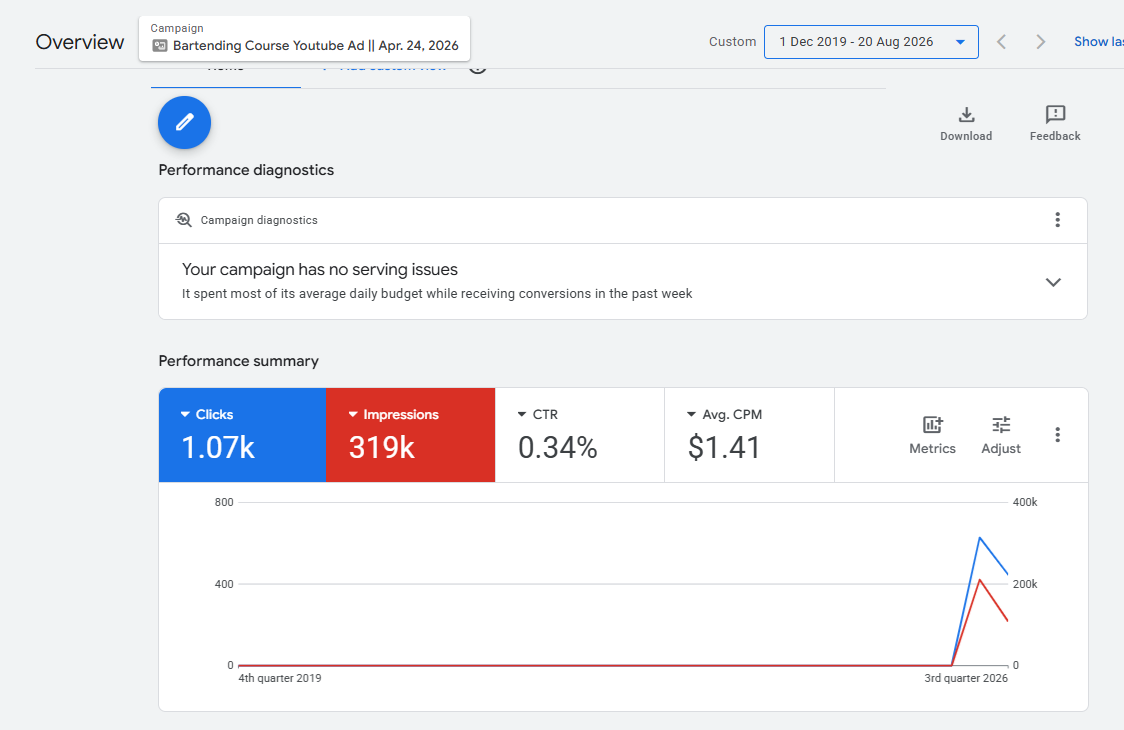Click the 1.07k clicks value
The width and height of the screenshot is (1124, 730).
(218, 447)
